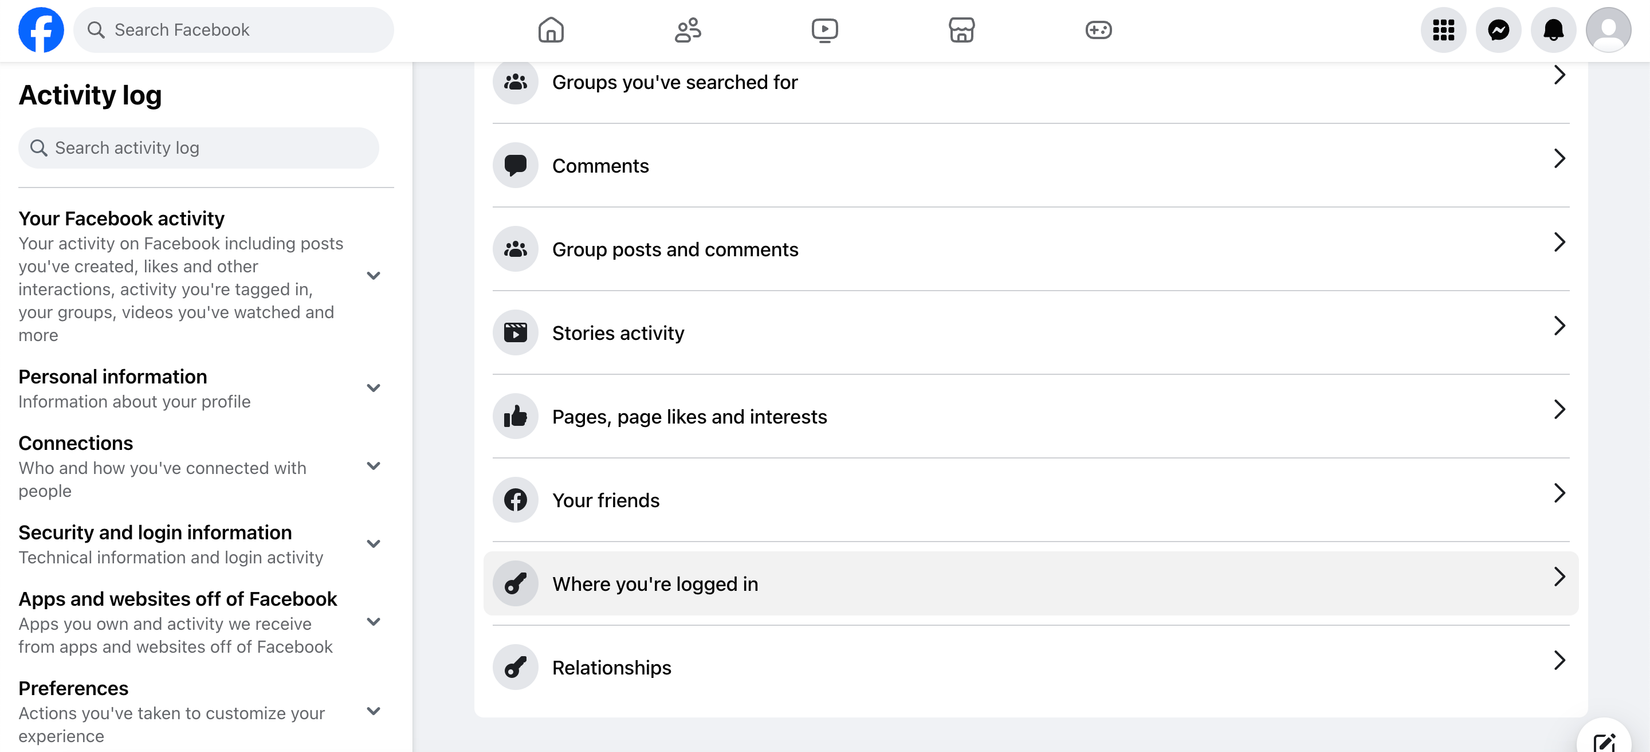Open the Comments activity row
Screen dimensions: 1650x752
(x=1030, y=166)
